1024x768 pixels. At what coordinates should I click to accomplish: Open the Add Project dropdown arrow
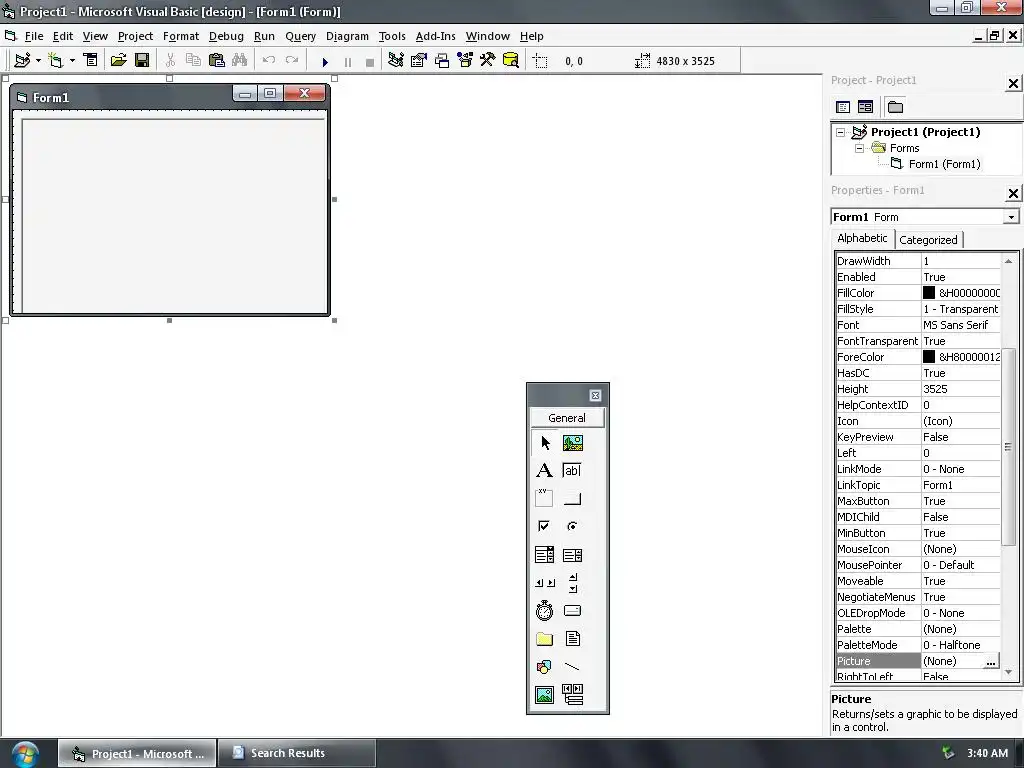click(38, 61)
